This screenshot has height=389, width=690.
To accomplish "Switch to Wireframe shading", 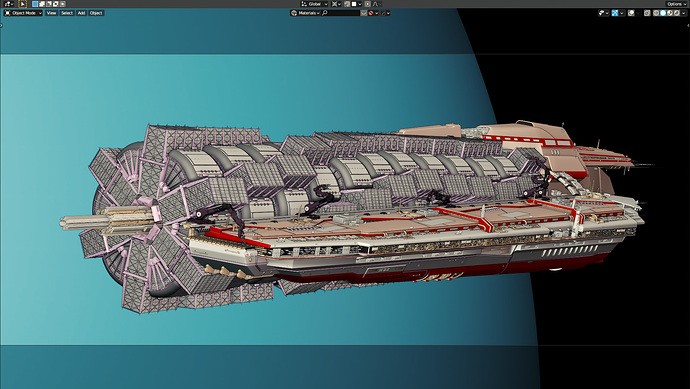I will pyautogui.click(x=656, y=13).
